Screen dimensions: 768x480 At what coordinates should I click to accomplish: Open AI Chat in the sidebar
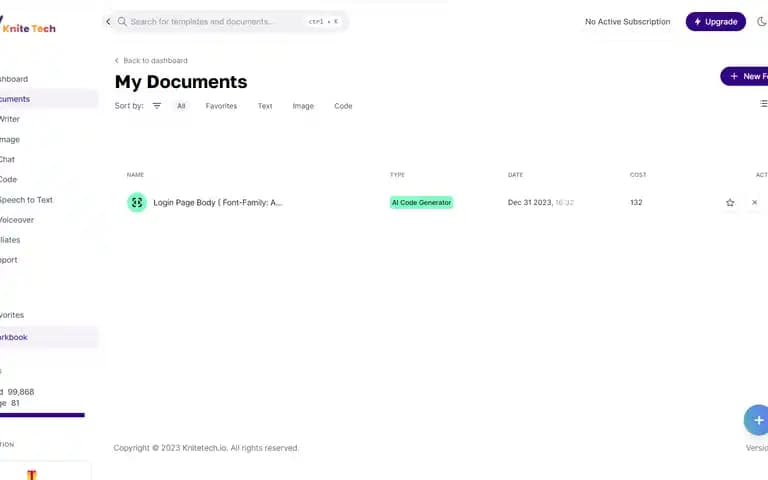tap(7, 160)
